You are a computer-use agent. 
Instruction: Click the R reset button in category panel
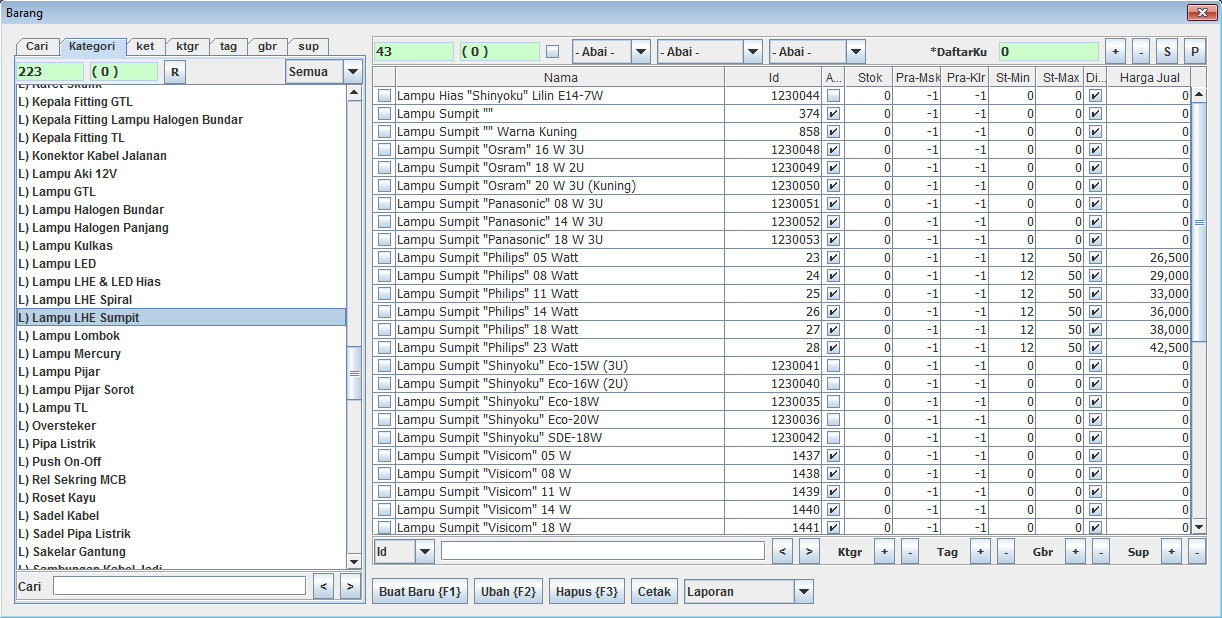click(175, 71)
